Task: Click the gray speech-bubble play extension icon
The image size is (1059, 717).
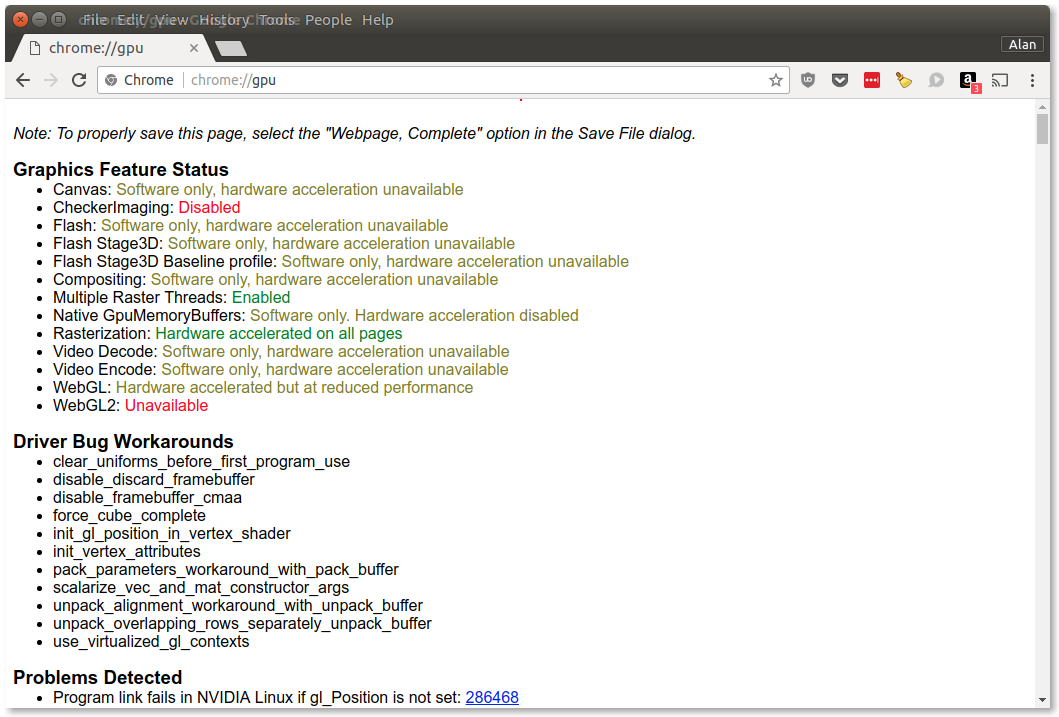Action: tap(936, 80)
